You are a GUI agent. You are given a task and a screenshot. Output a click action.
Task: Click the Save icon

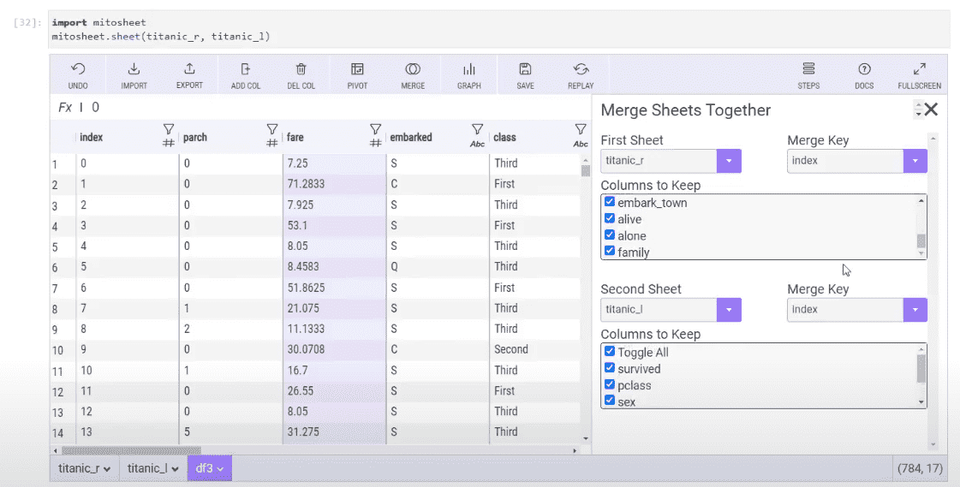click(x=525, y=69)
